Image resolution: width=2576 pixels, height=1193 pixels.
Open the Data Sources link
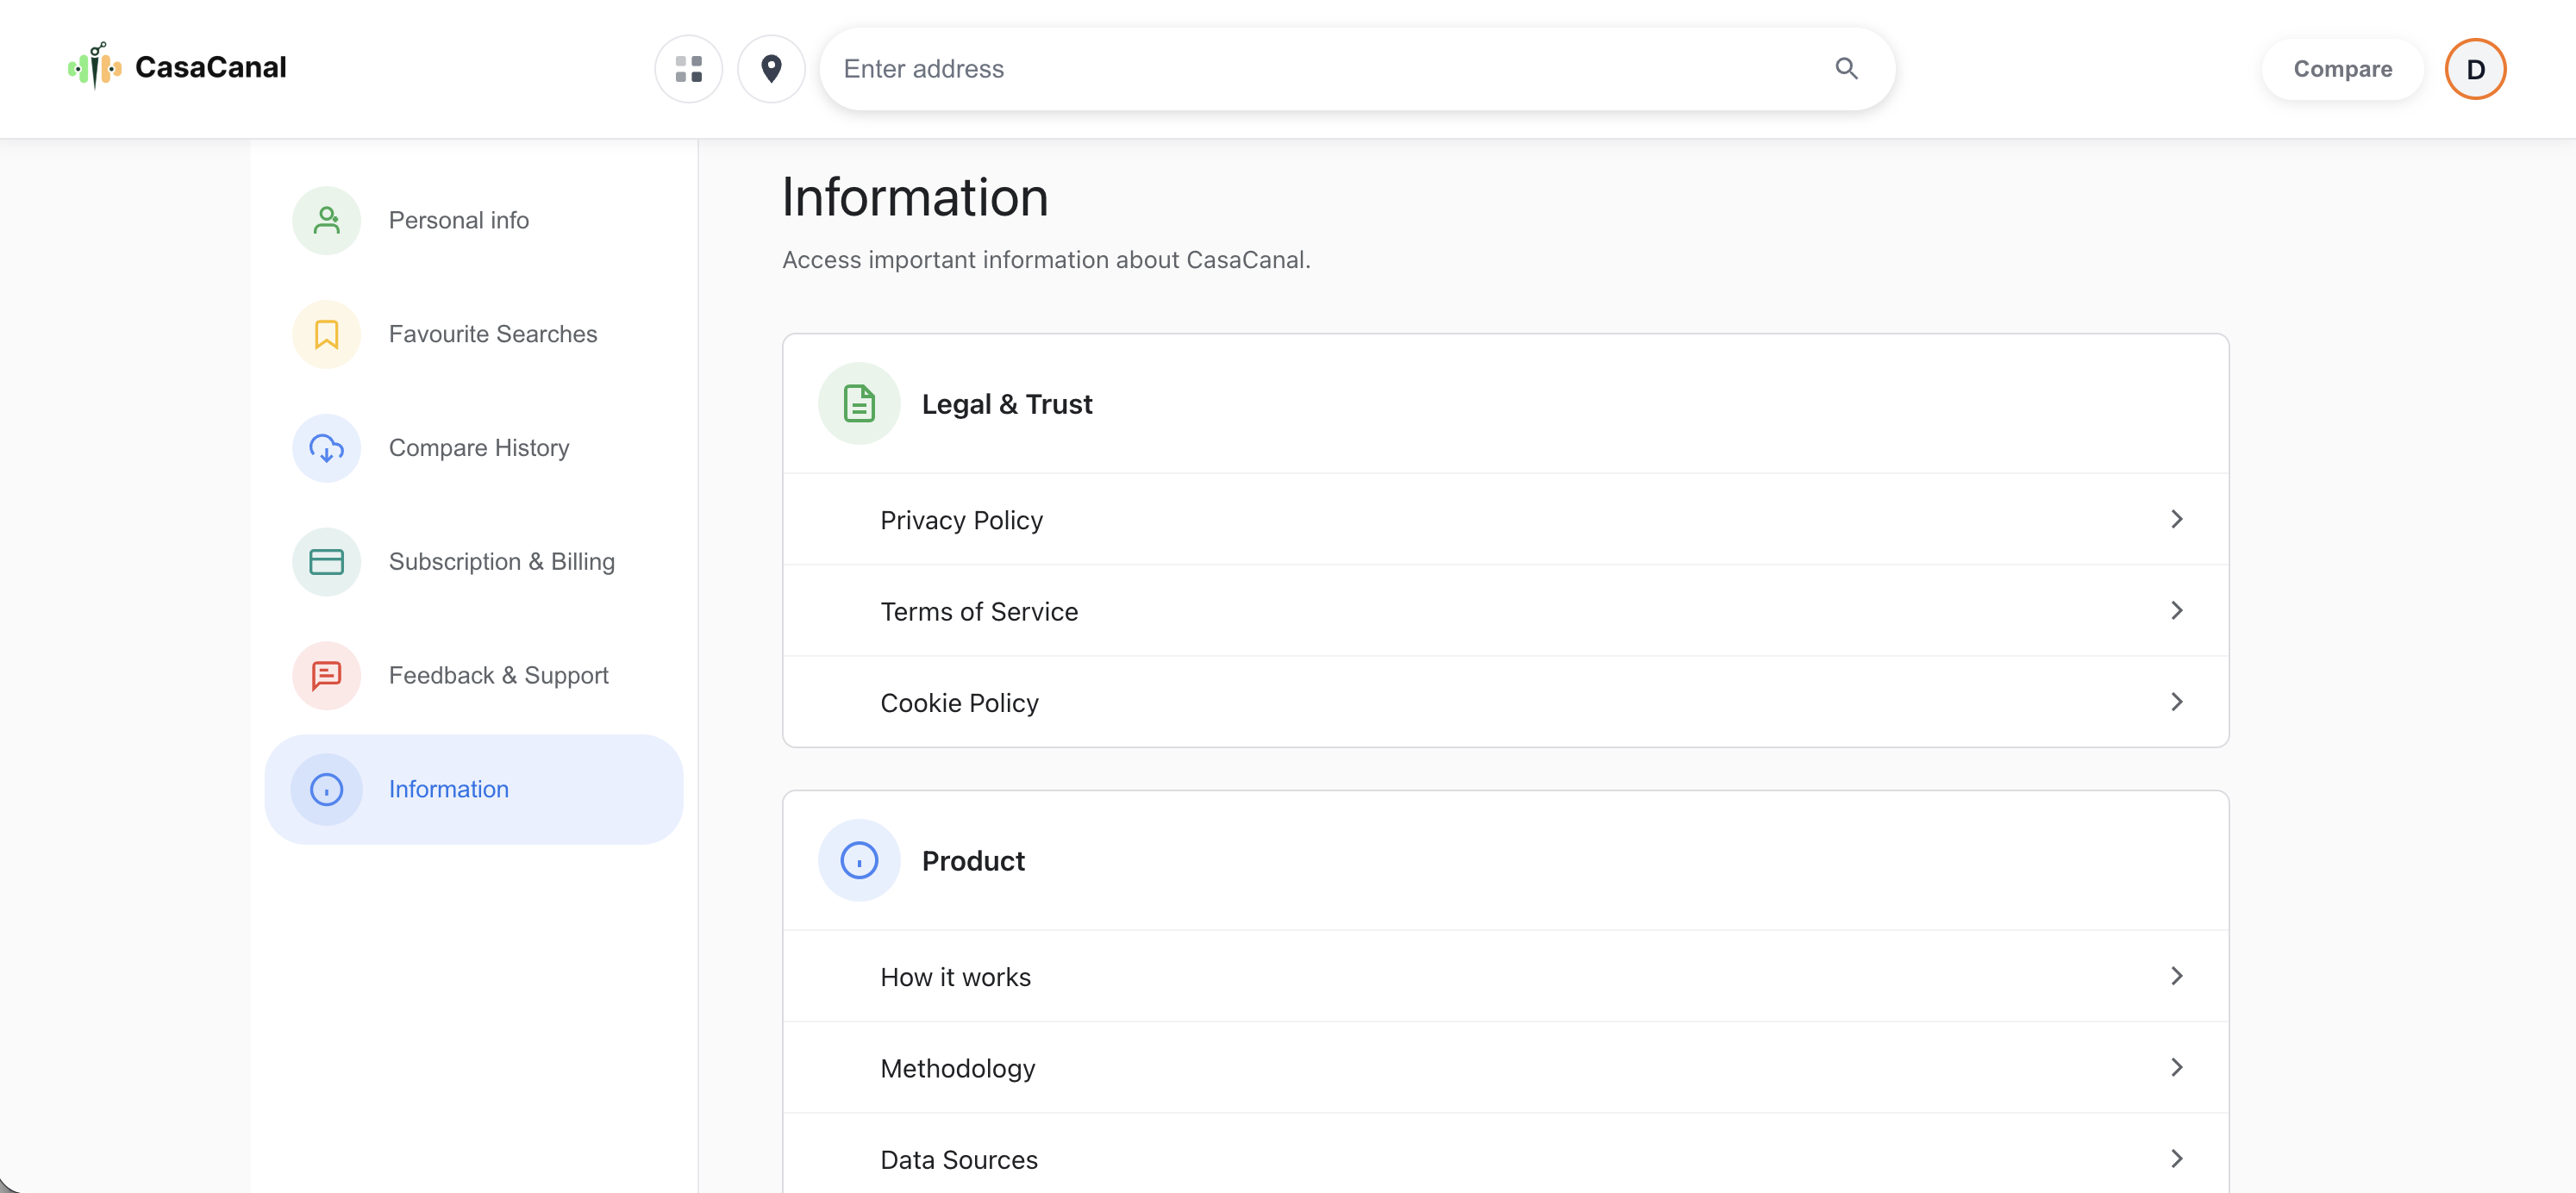pyautogui.click(x=958, y=1159)
